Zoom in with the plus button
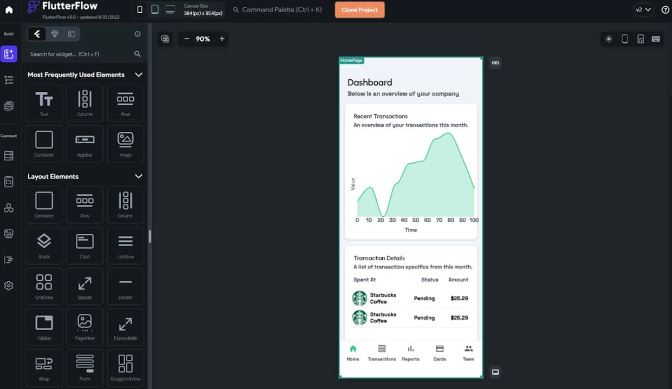The image size is (672, 389). click(x=222, y=39)
